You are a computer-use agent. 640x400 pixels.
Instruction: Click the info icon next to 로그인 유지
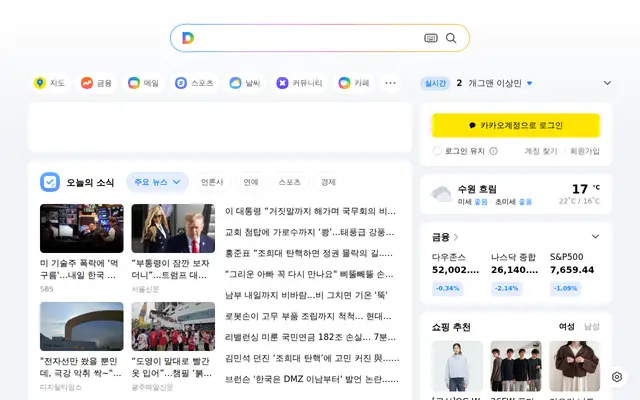(493, 151)
